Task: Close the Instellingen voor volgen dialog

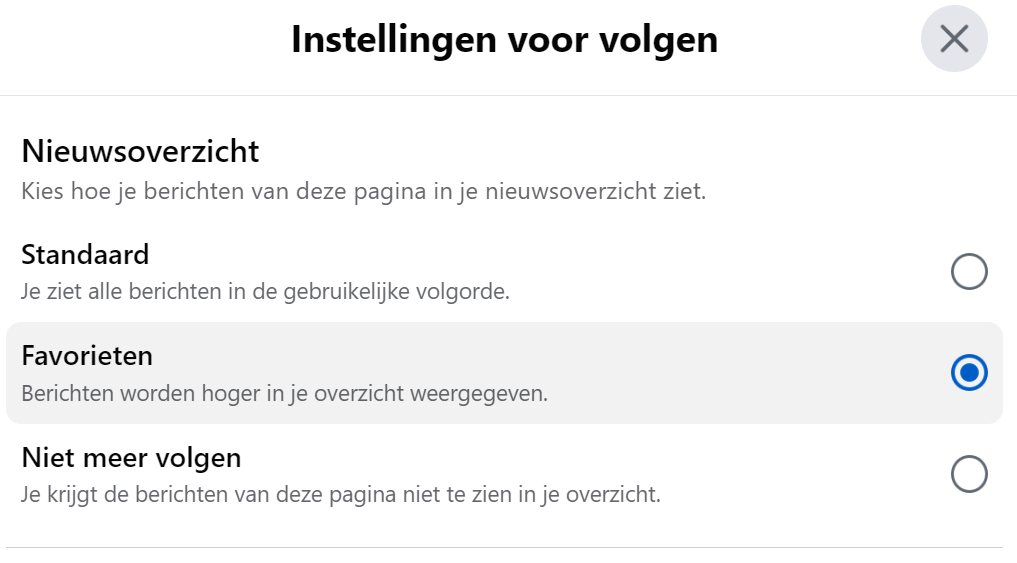Action: click(954, 39)
